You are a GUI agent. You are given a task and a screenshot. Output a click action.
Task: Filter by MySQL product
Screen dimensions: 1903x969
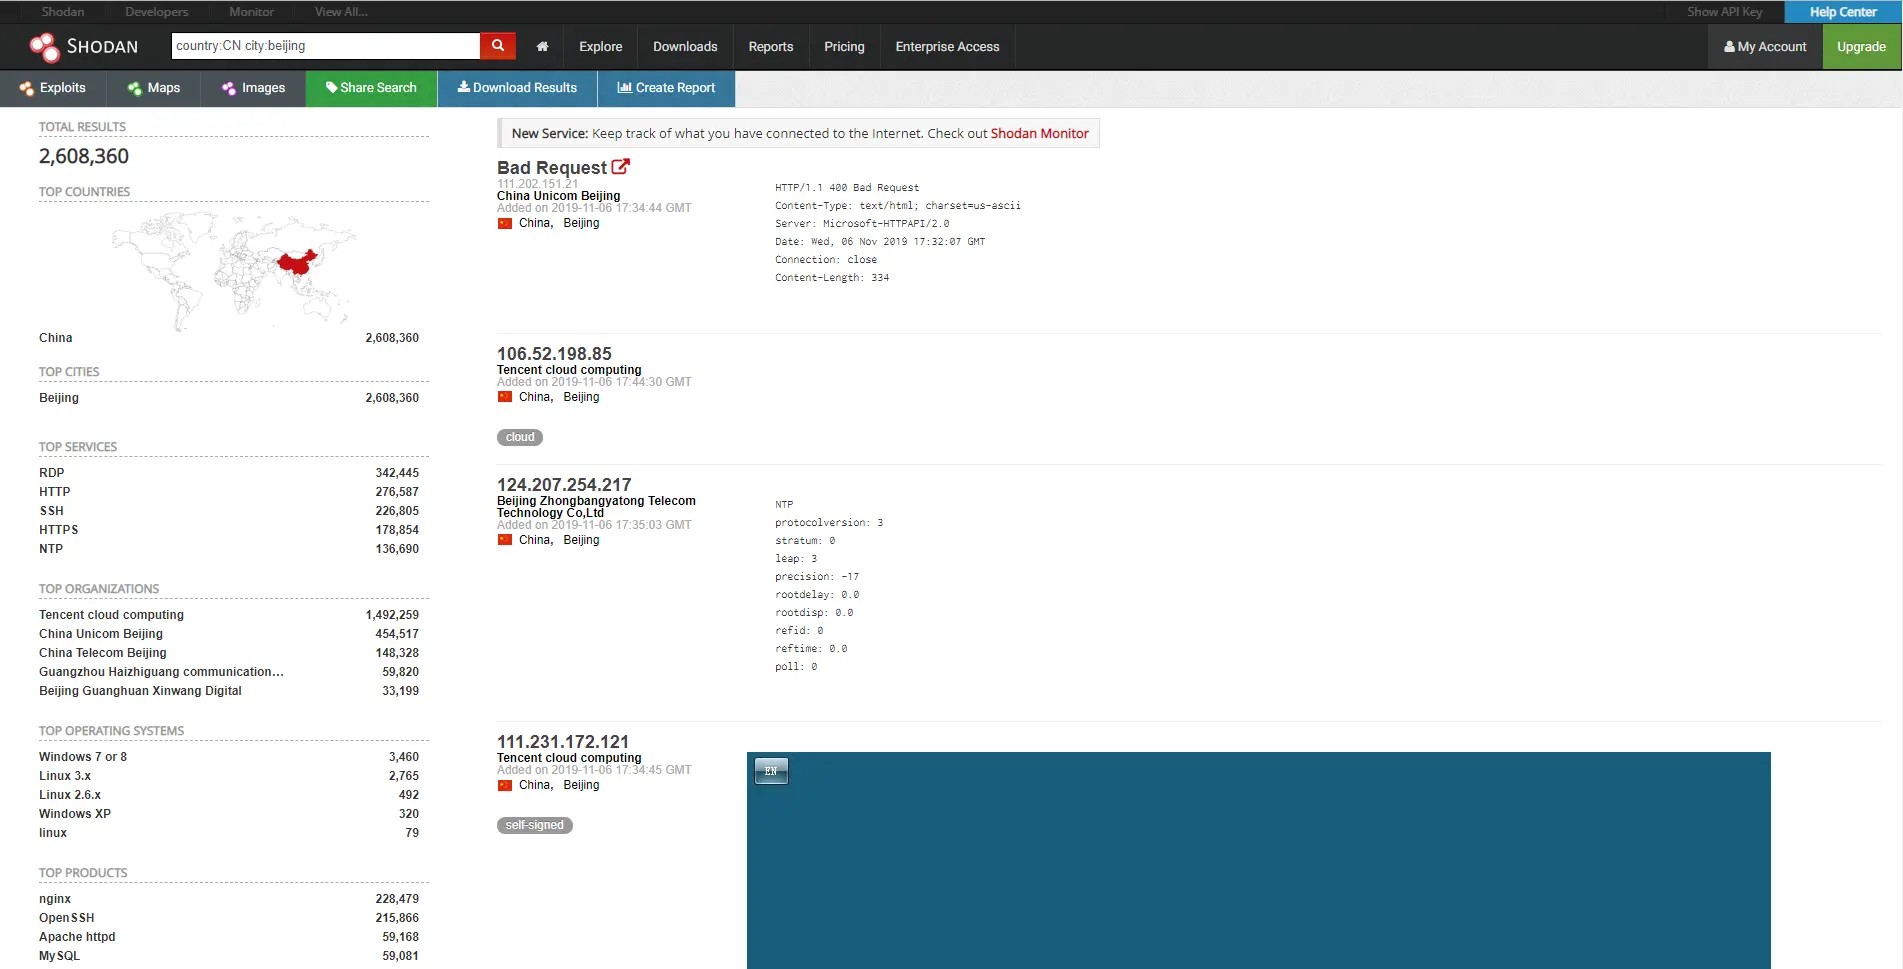coord(59,956)
